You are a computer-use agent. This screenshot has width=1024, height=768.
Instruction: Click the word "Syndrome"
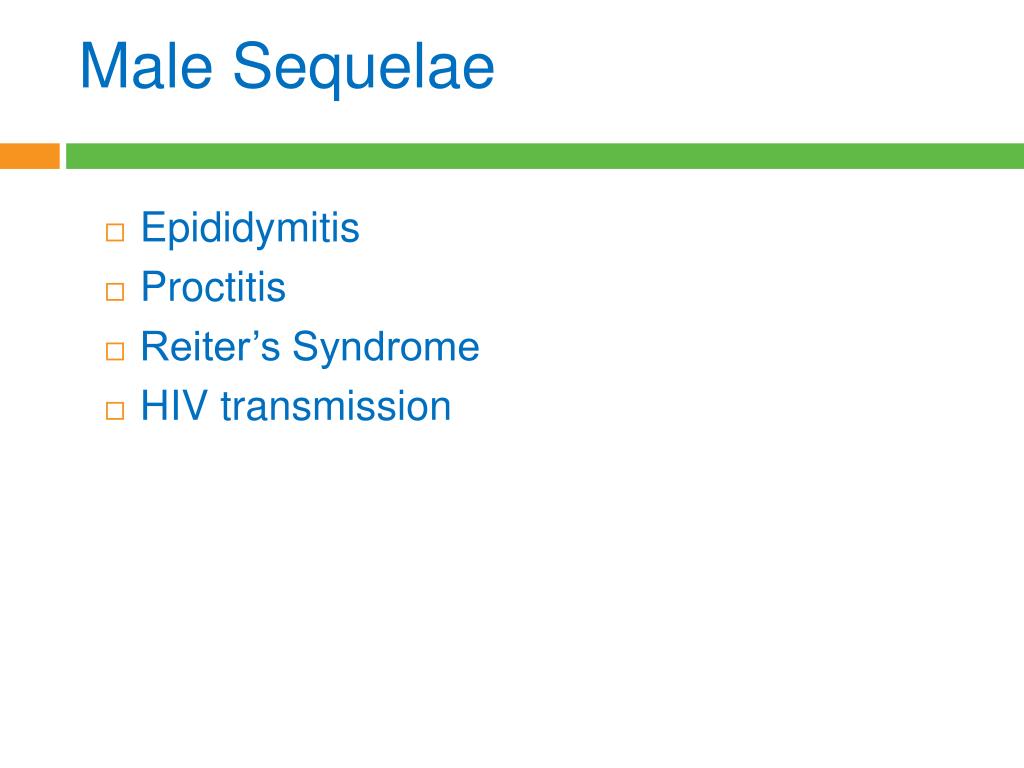coord(386,348)
